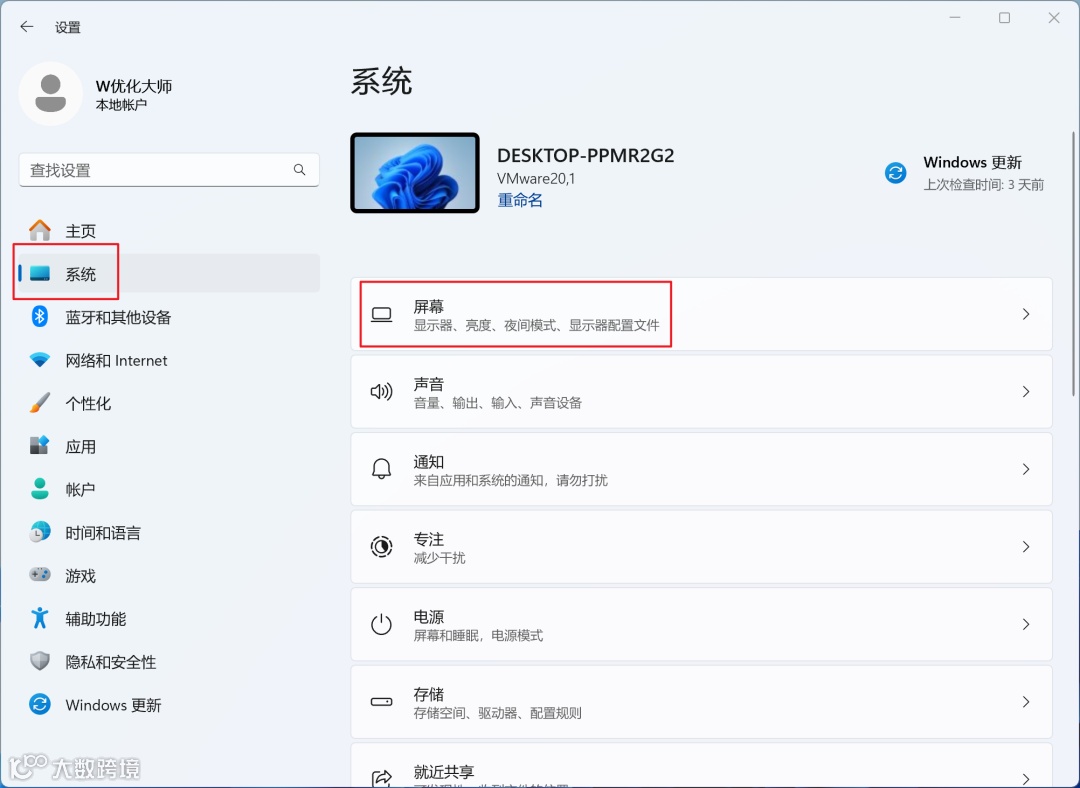Click the gamepad icon beside 游戏
Viewport: 1080px width, 788px height.
[40, 574]
